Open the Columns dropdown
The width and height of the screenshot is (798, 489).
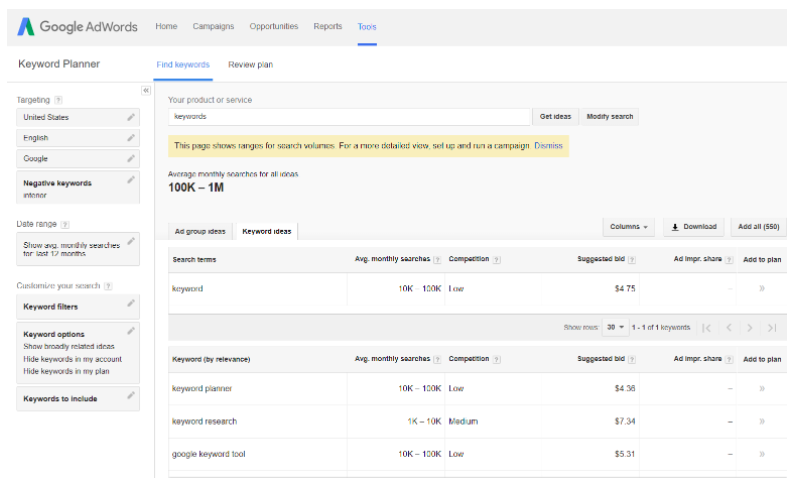[629, 227]
